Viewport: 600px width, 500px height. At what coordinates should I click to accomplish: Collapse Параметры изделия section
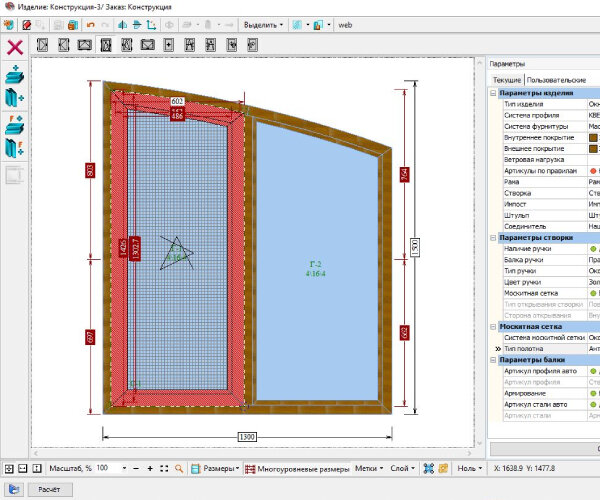pyautogui.click(x=493, y=93)
